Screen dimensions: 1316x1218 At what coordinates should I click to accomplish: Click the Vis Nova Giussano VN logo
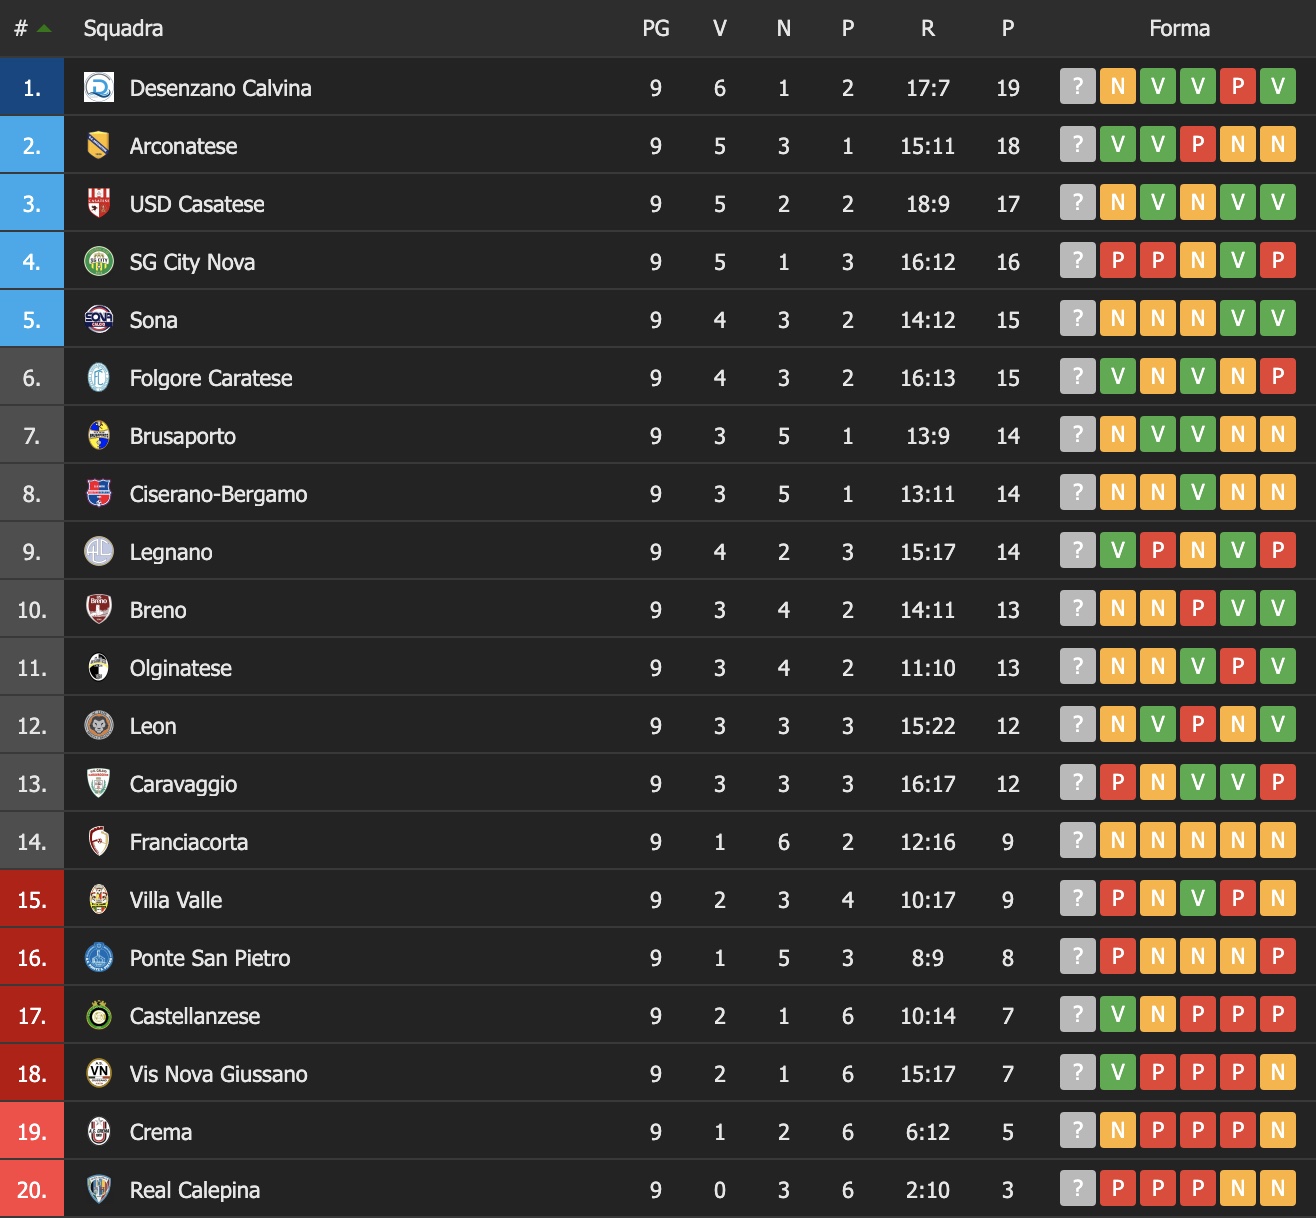pos(98,1074)
